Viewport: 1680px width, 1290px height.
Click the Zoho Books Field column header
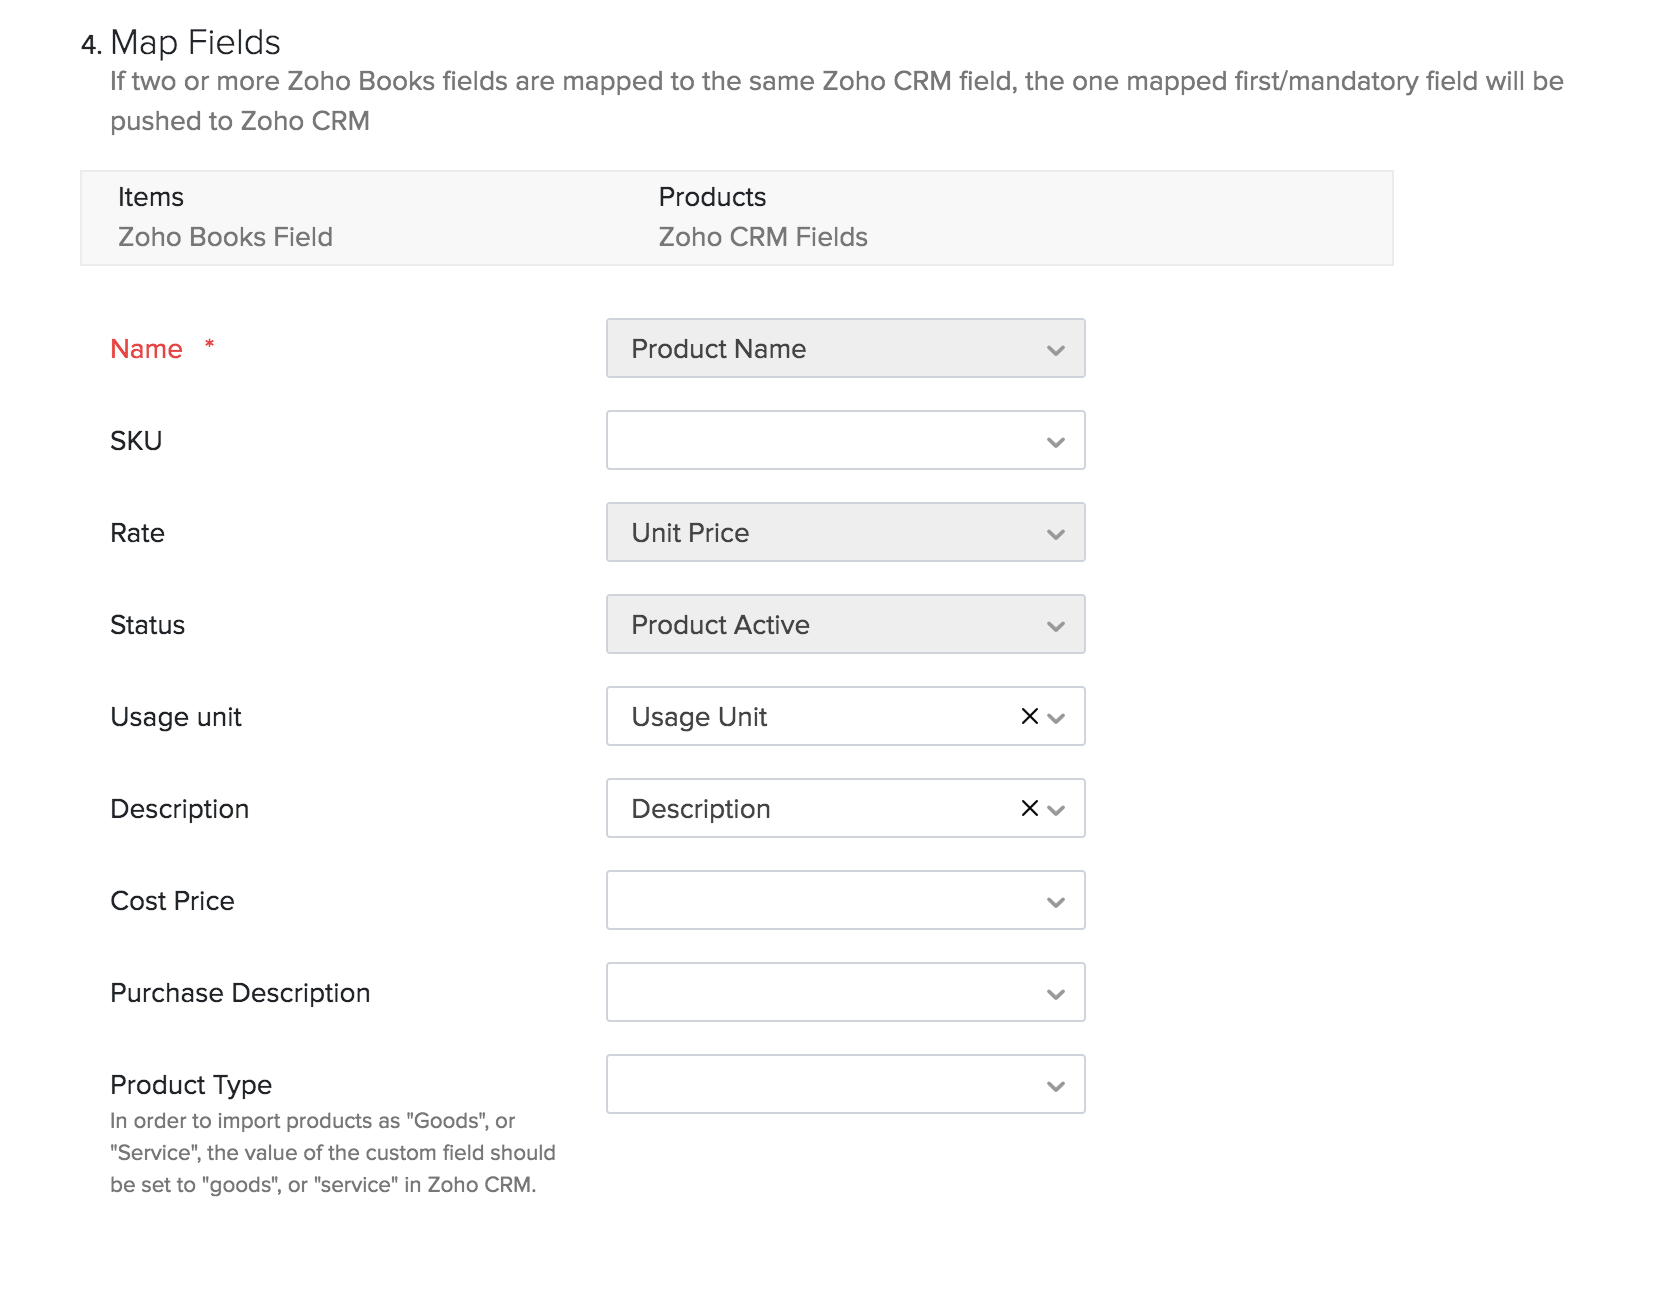pos(225,237)
